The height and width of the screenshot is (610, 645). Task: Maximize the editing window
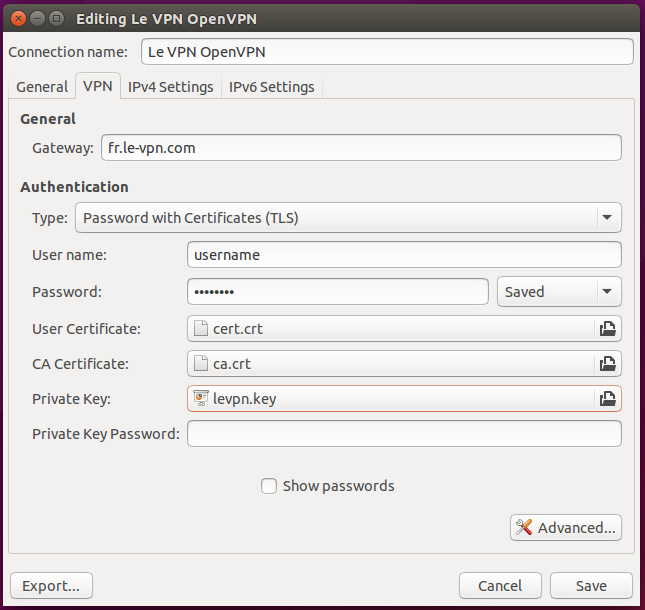[57, 19]
